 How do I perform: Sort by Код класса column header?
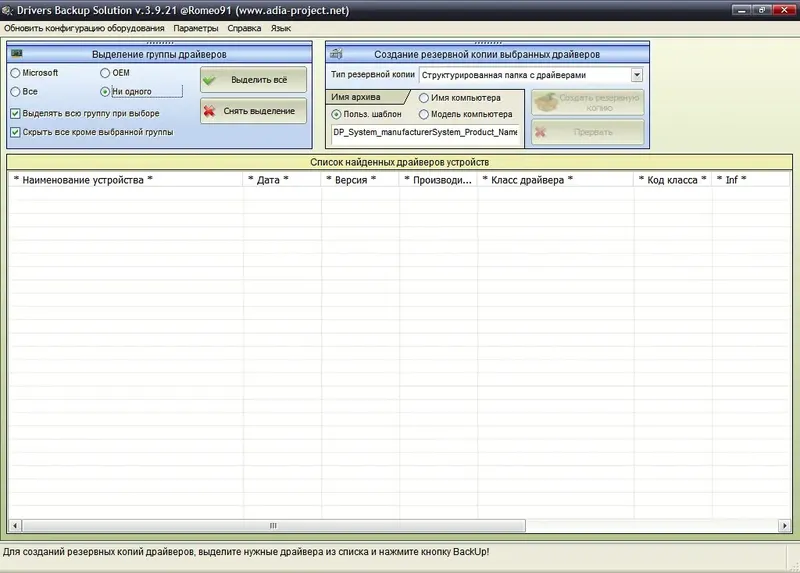pos(673,180)
